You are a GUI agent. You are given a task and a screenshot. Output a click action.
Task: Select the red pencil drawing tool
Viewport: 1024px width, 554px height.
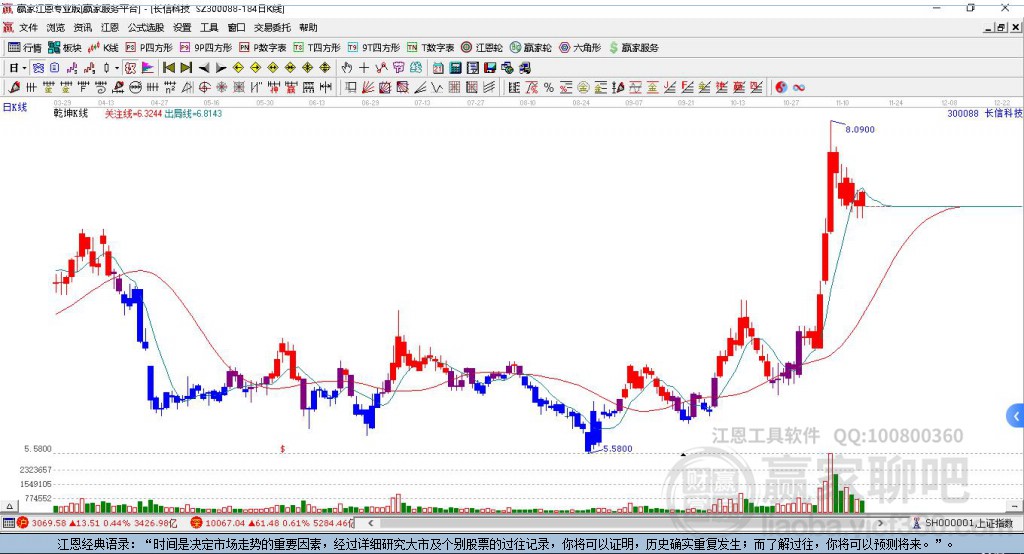[x=14, y=87]
